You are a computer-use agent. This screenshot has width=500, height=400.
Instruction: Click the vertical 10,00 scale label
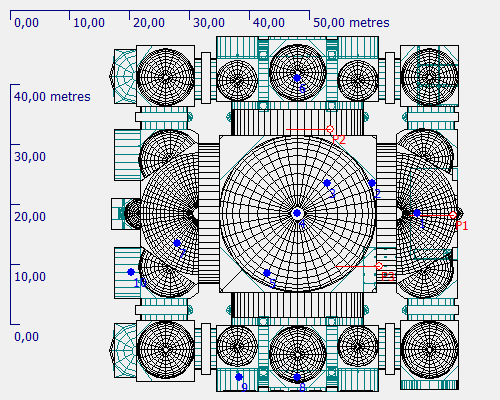click(30, 277)
